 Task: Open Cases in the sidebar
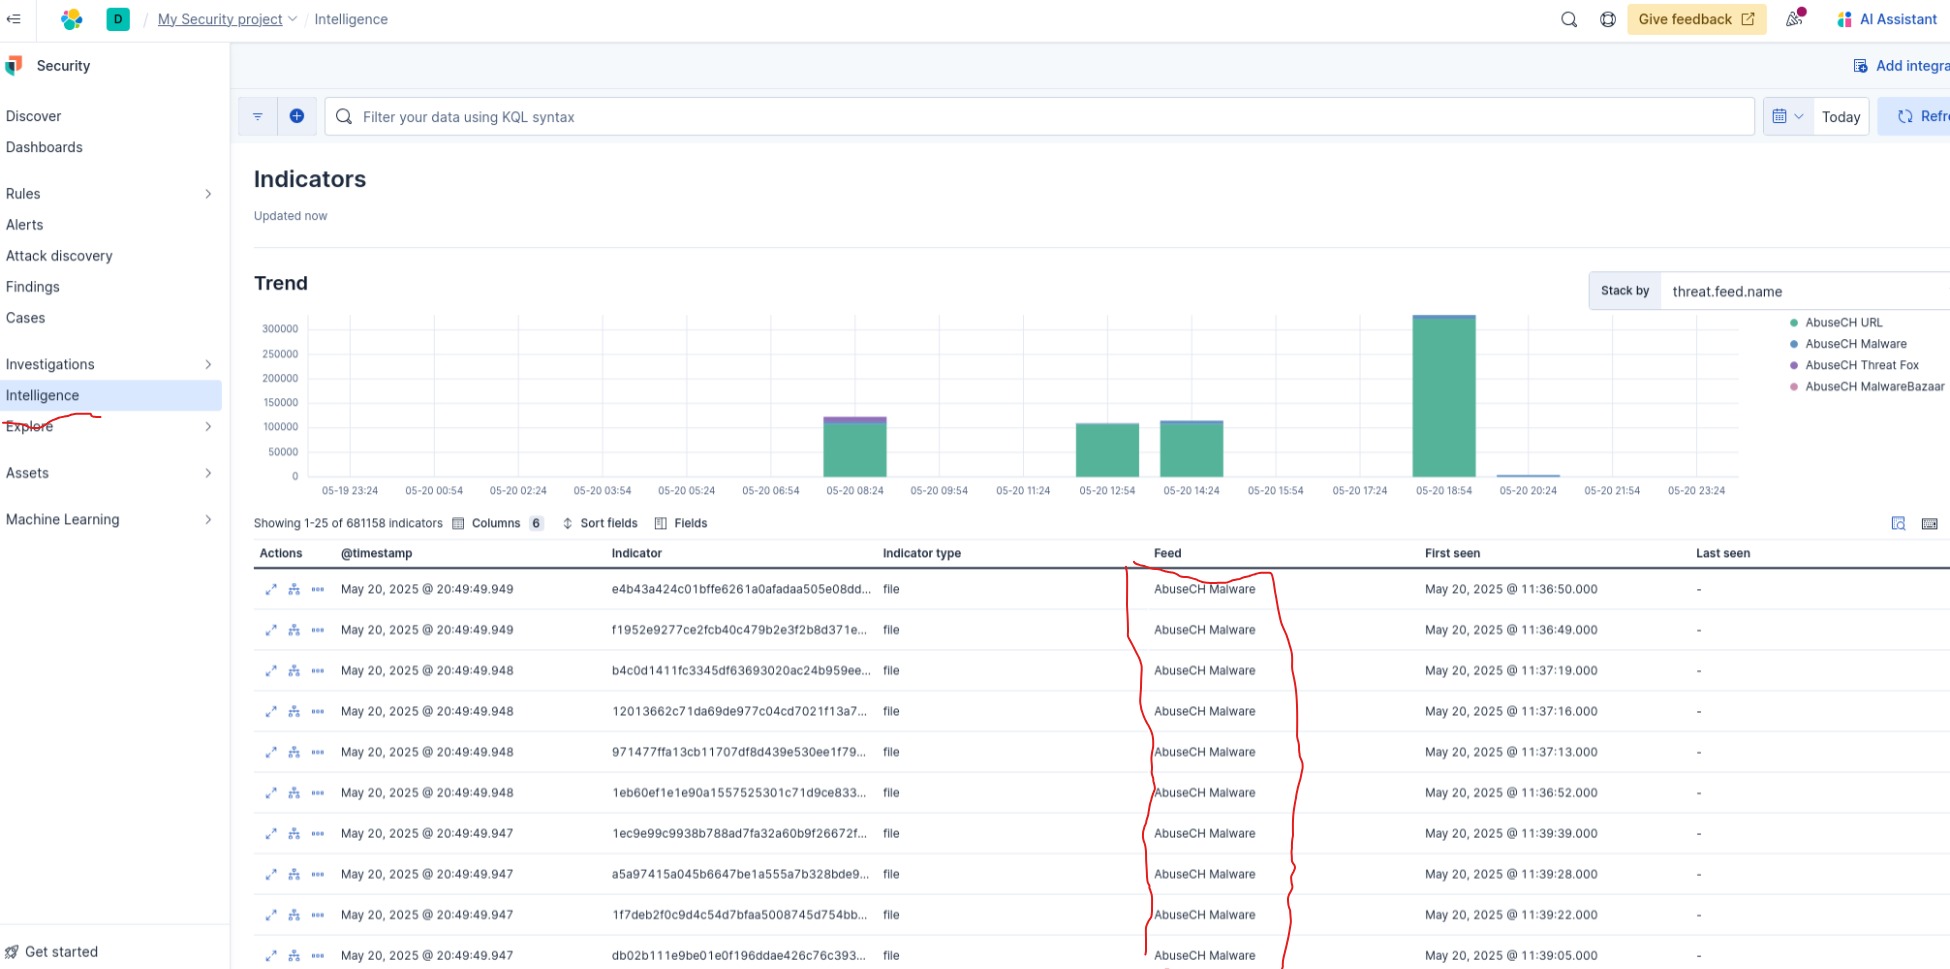tap(26, 318)
